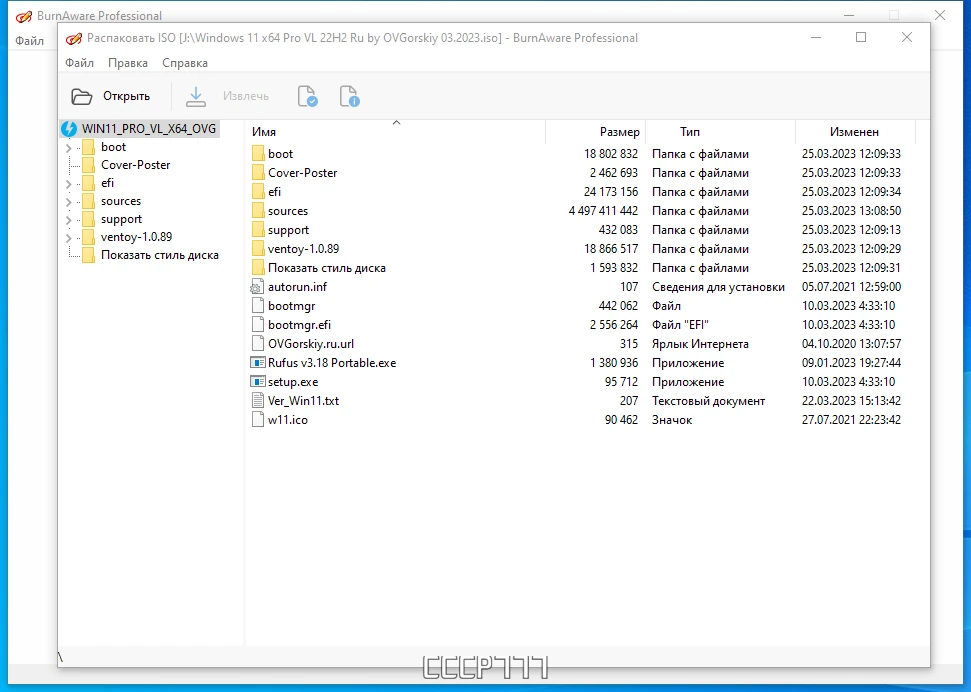Click the sources folder icon in file list
Viewport: 971px width, 692px height.
click(258, 211)
